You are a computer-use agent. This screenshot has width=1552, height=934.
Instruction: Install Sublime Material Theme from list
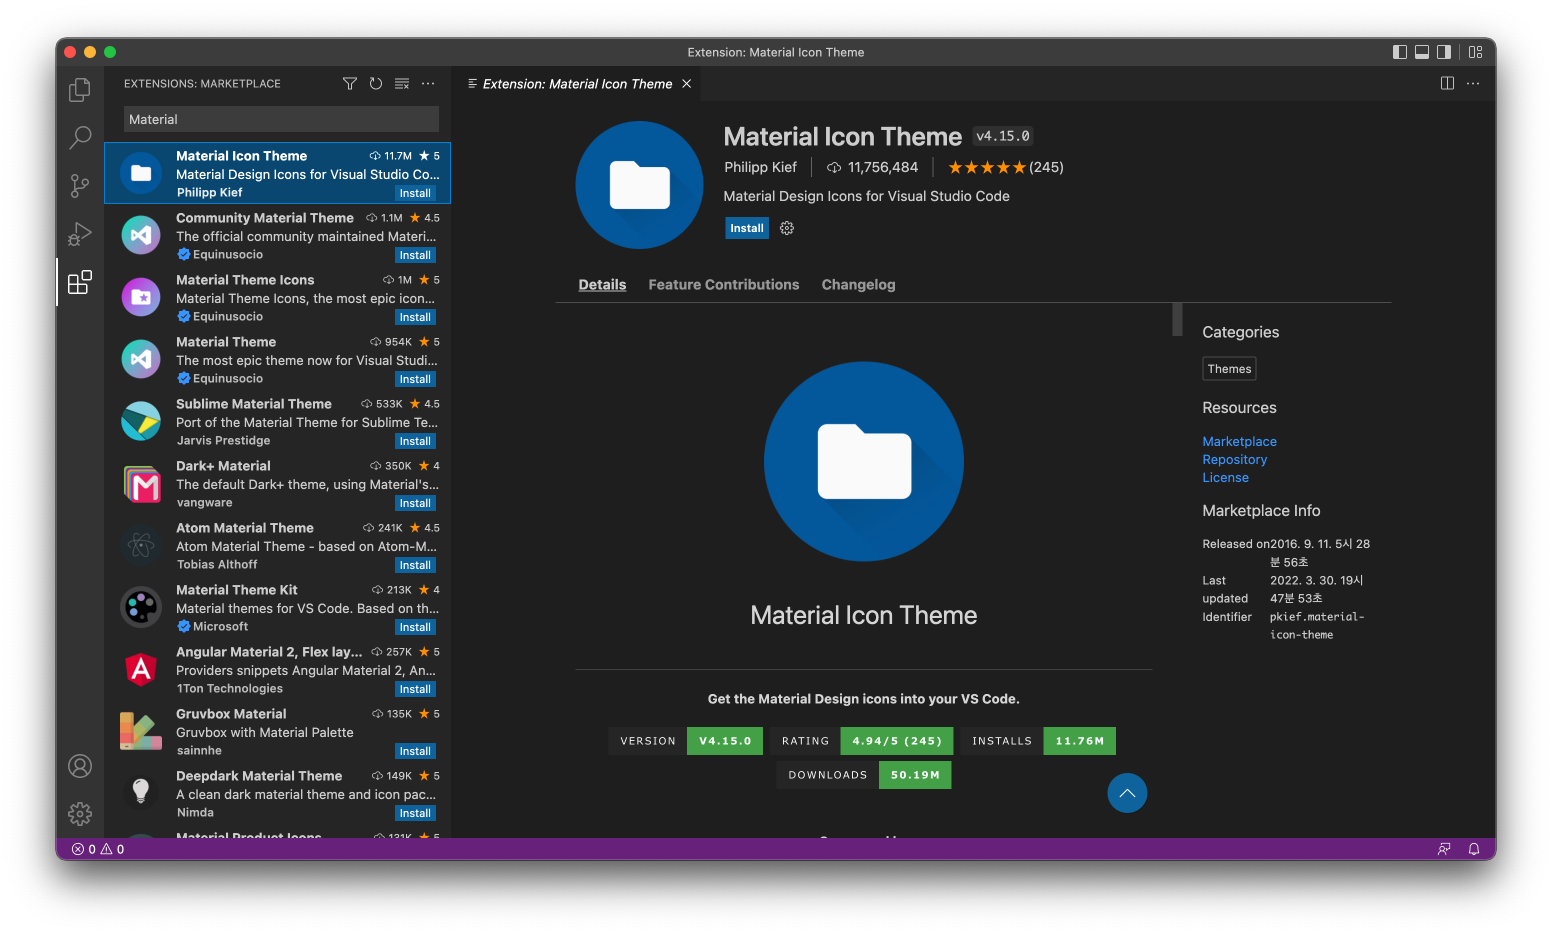click(x=415, y=441)
